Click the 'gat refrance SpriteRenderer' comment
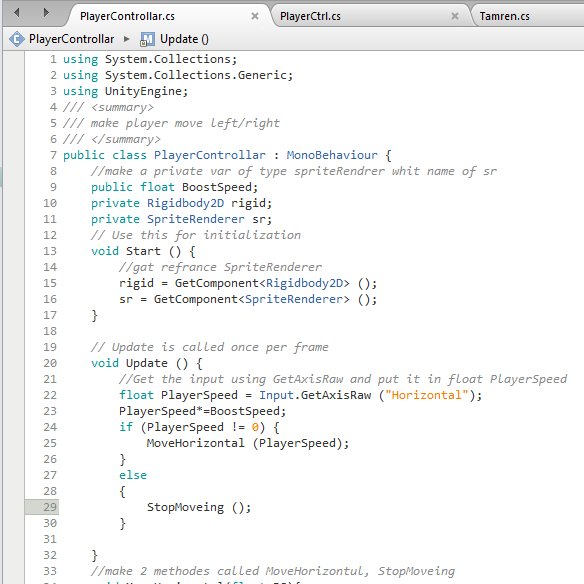The height and width of the screenshot is (584, 584). point(220,267)
